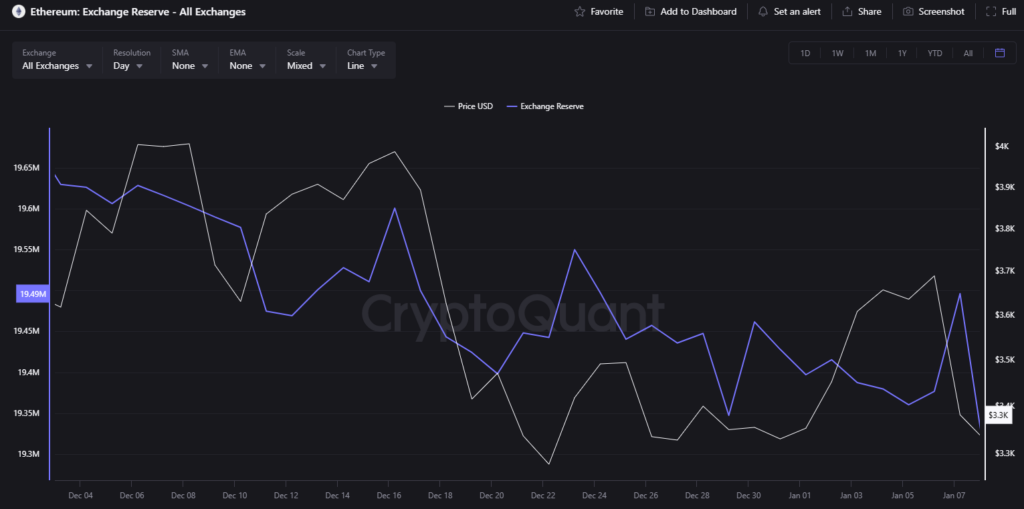Viewport: 1024px width, 509px height.
Task: Click the Jan 01 x-axis date label
Action: (x=800, y=495)
